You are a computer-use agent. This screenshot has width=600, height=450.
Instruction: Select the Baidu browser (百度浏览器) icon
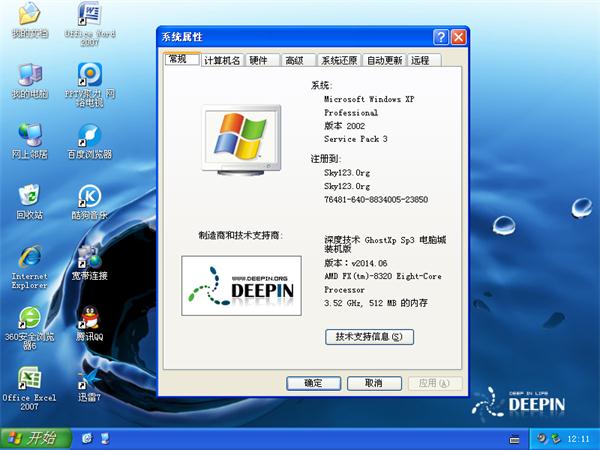coord(89,135)
